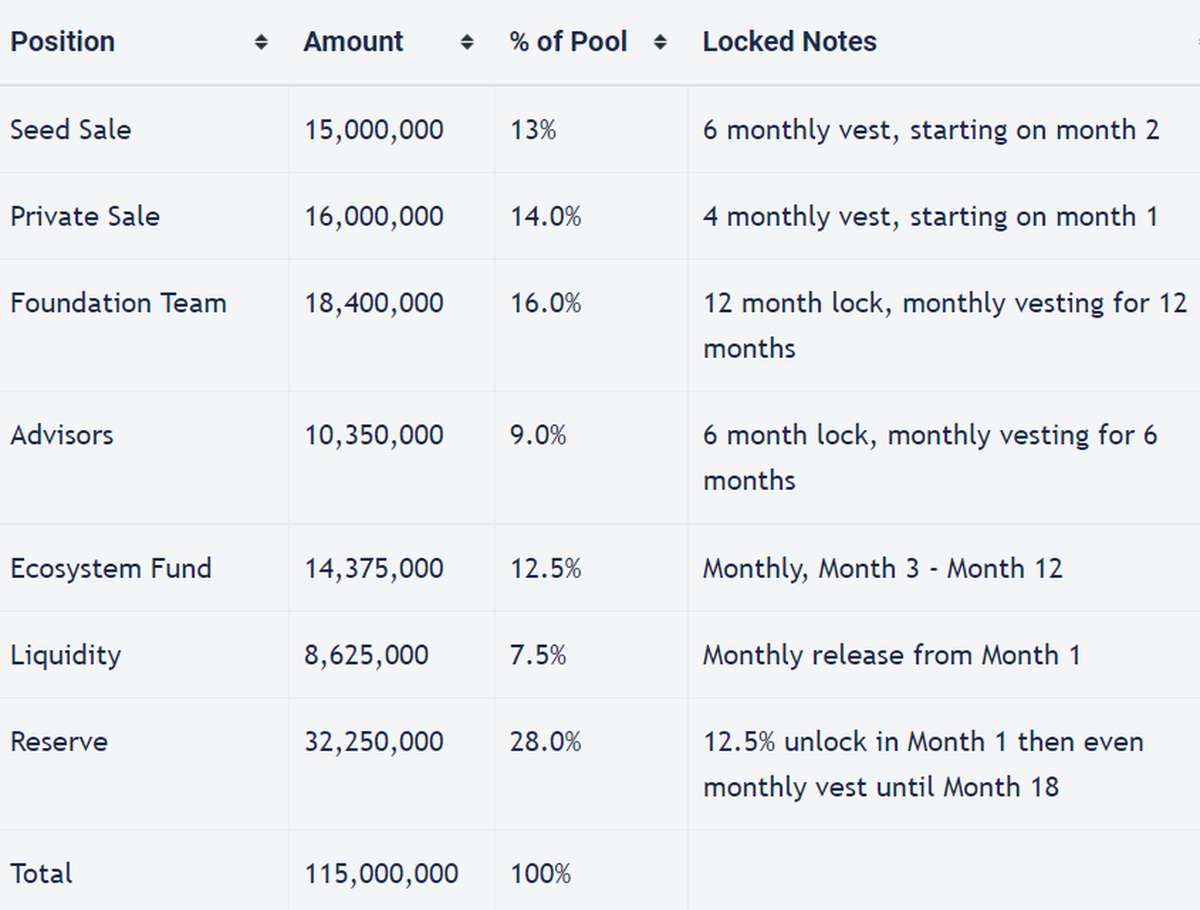Select the Seed Sale row label
The width and height of the screenshot is (1200, 910).
[x=70, y=130]
